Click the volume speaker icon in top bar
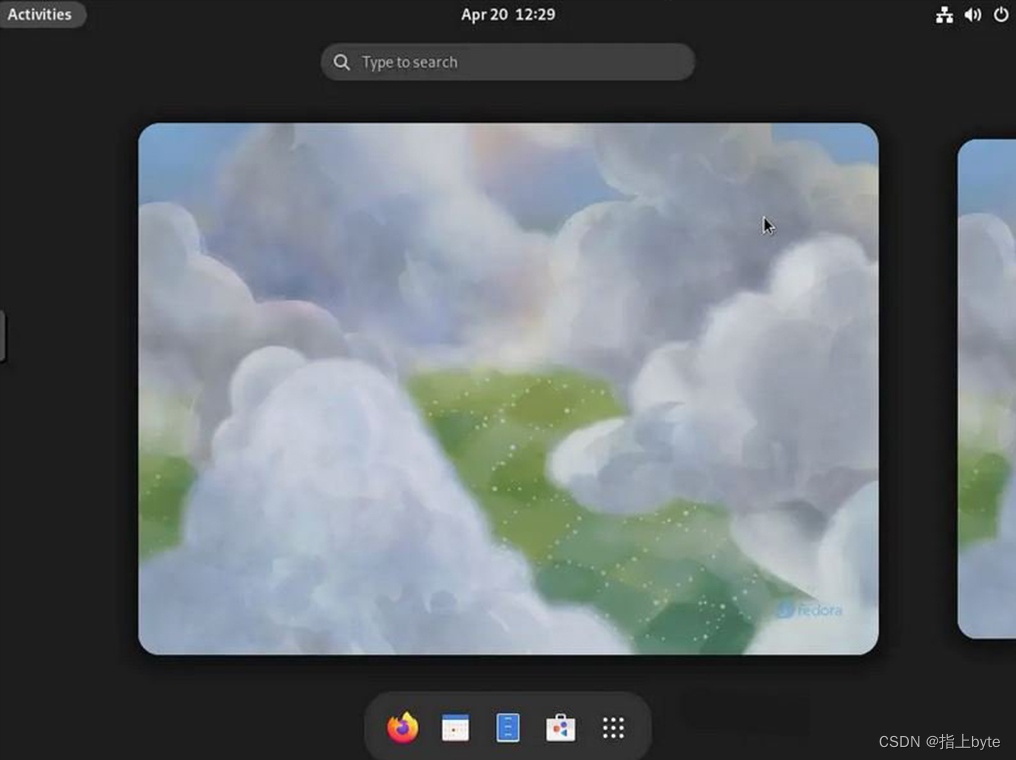1016x760 pixels. [x=973, y=15]
